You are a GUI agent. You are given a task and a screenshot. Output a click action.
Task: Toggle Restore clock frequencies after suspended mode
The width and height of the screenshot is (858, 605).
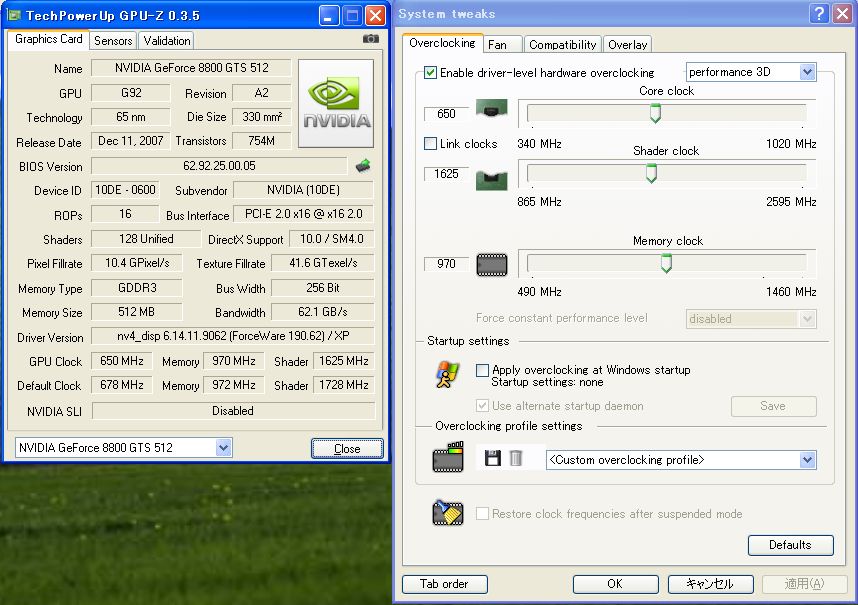(x=482, y=514)
